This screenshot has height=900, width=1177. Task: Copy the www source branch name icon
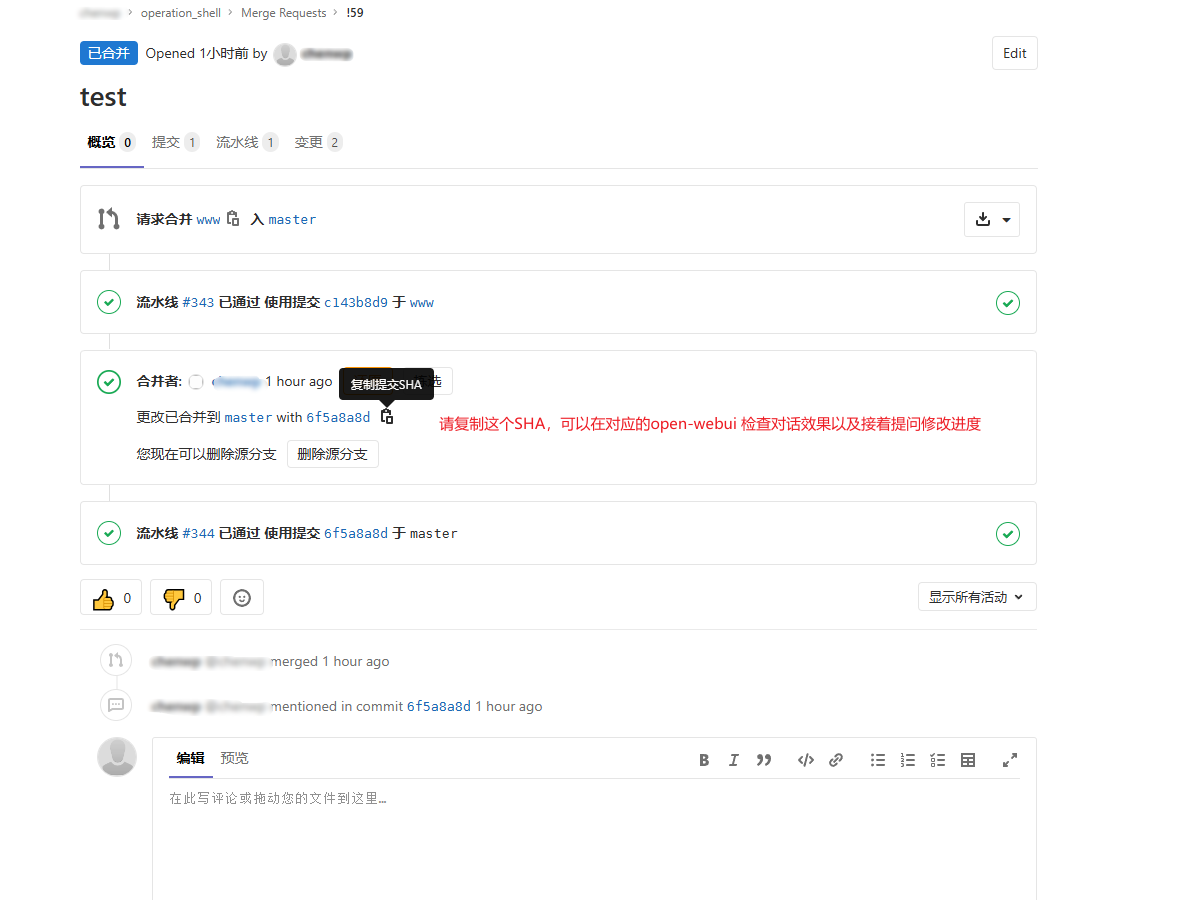233,218
